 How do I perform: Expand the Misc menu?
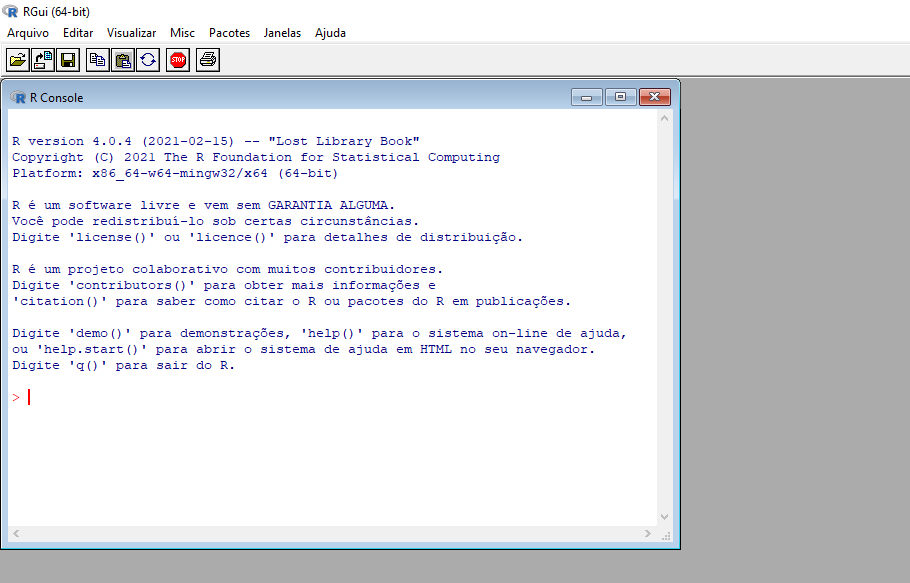coord(183,33)
